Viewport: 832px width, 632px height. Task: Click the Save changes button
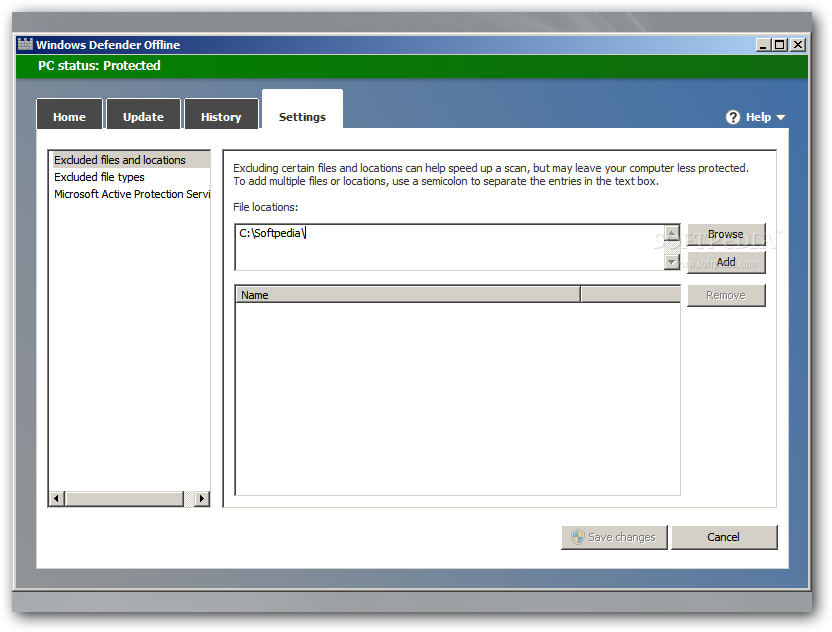click(x=614, y=537)
